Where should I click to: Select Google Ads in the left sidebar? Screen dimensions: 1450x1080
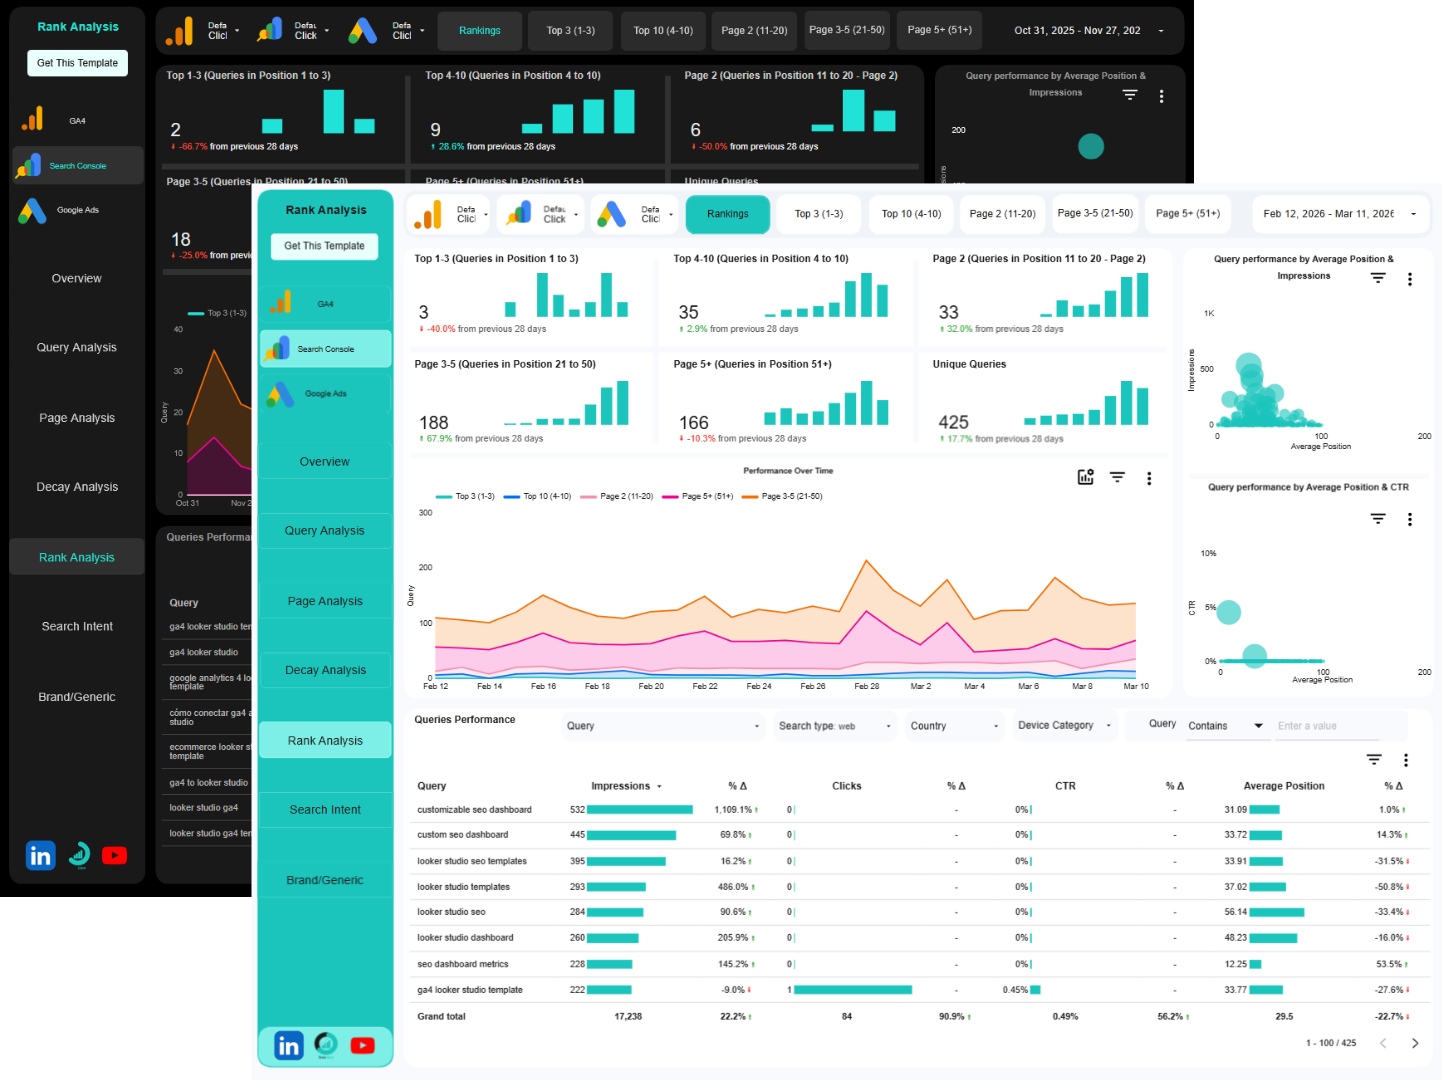325,392
